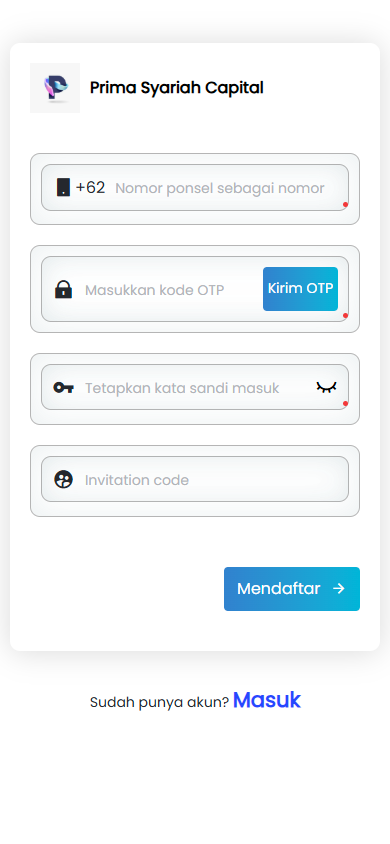This screenshot has width=390, height=844.
Task: Click the Prima Syariah Capital title text
Action: (176, 88)
